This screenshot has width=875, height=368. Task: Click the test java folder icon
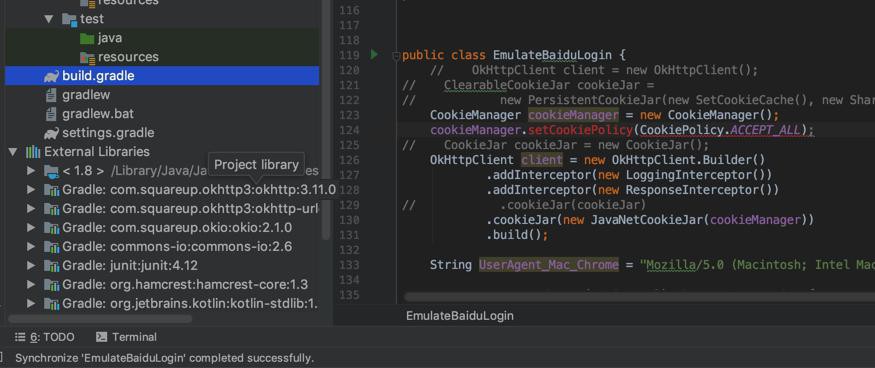coord(87,38)
